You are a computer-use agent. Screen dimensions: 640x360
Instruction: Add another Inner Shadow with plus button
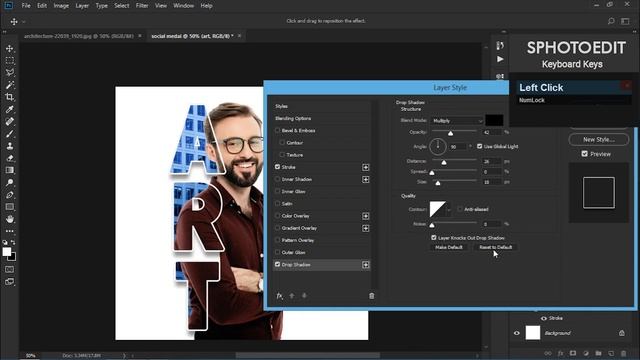click(365, 180)
